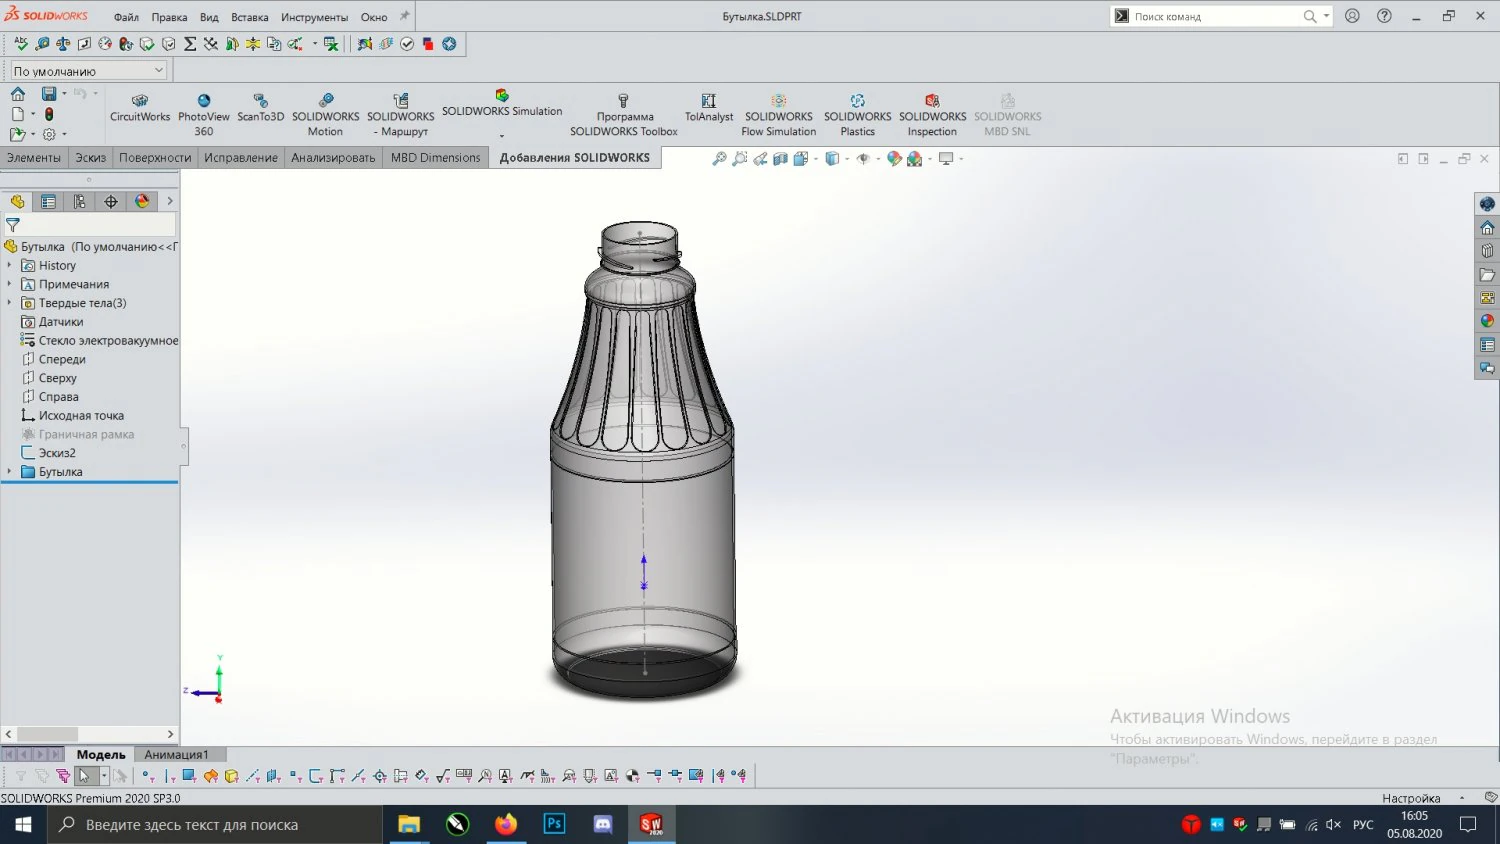Enable the SOLIDWORKS Flow Simulation add-in

tap(778, 115)
